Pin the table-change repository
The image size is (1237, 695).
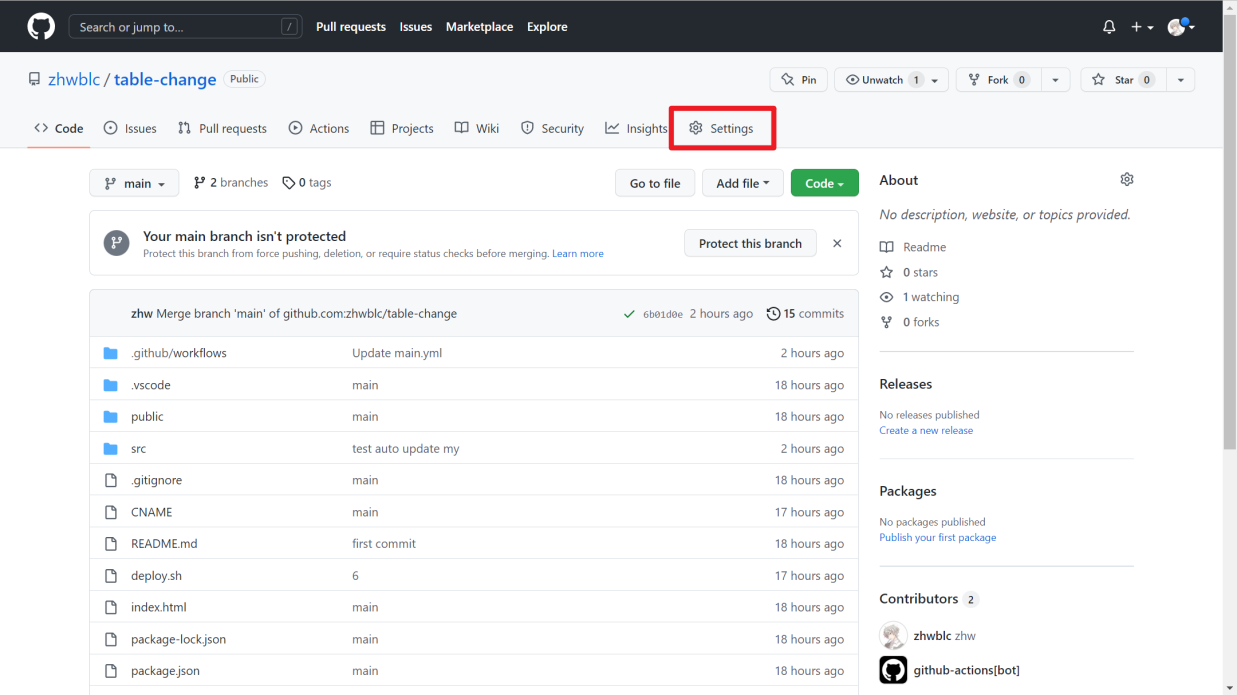coord(798,80)
